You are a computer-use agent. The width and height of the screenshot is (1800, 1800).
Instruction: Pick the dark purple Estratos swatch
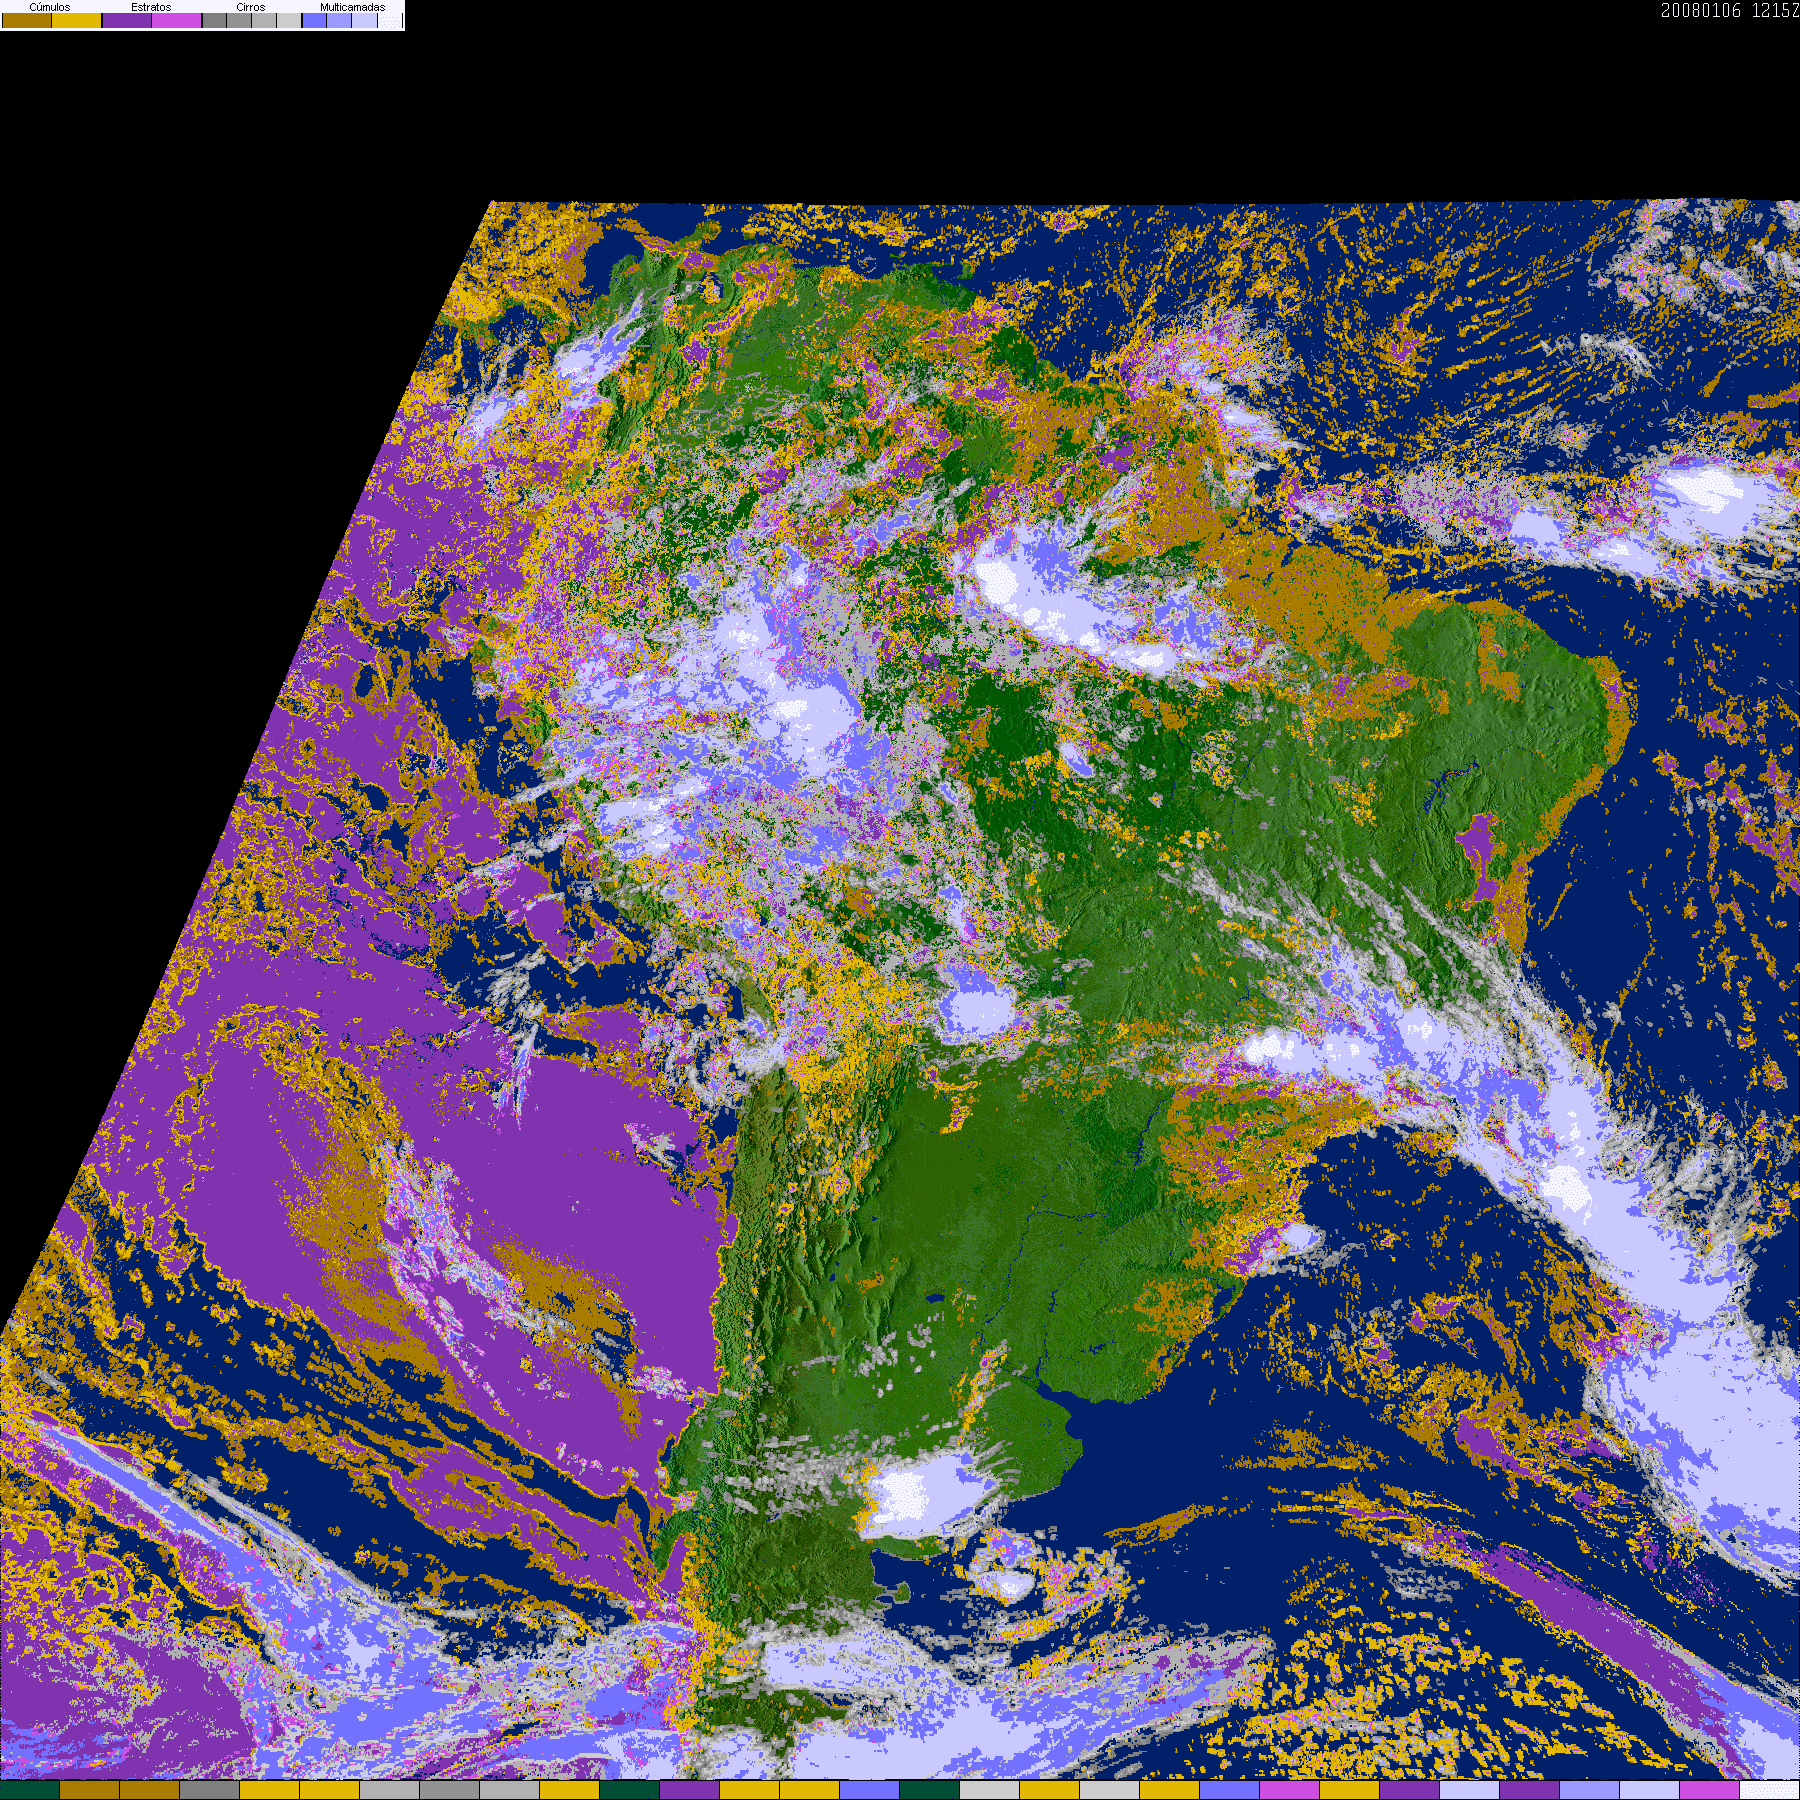tap(127, 21)
